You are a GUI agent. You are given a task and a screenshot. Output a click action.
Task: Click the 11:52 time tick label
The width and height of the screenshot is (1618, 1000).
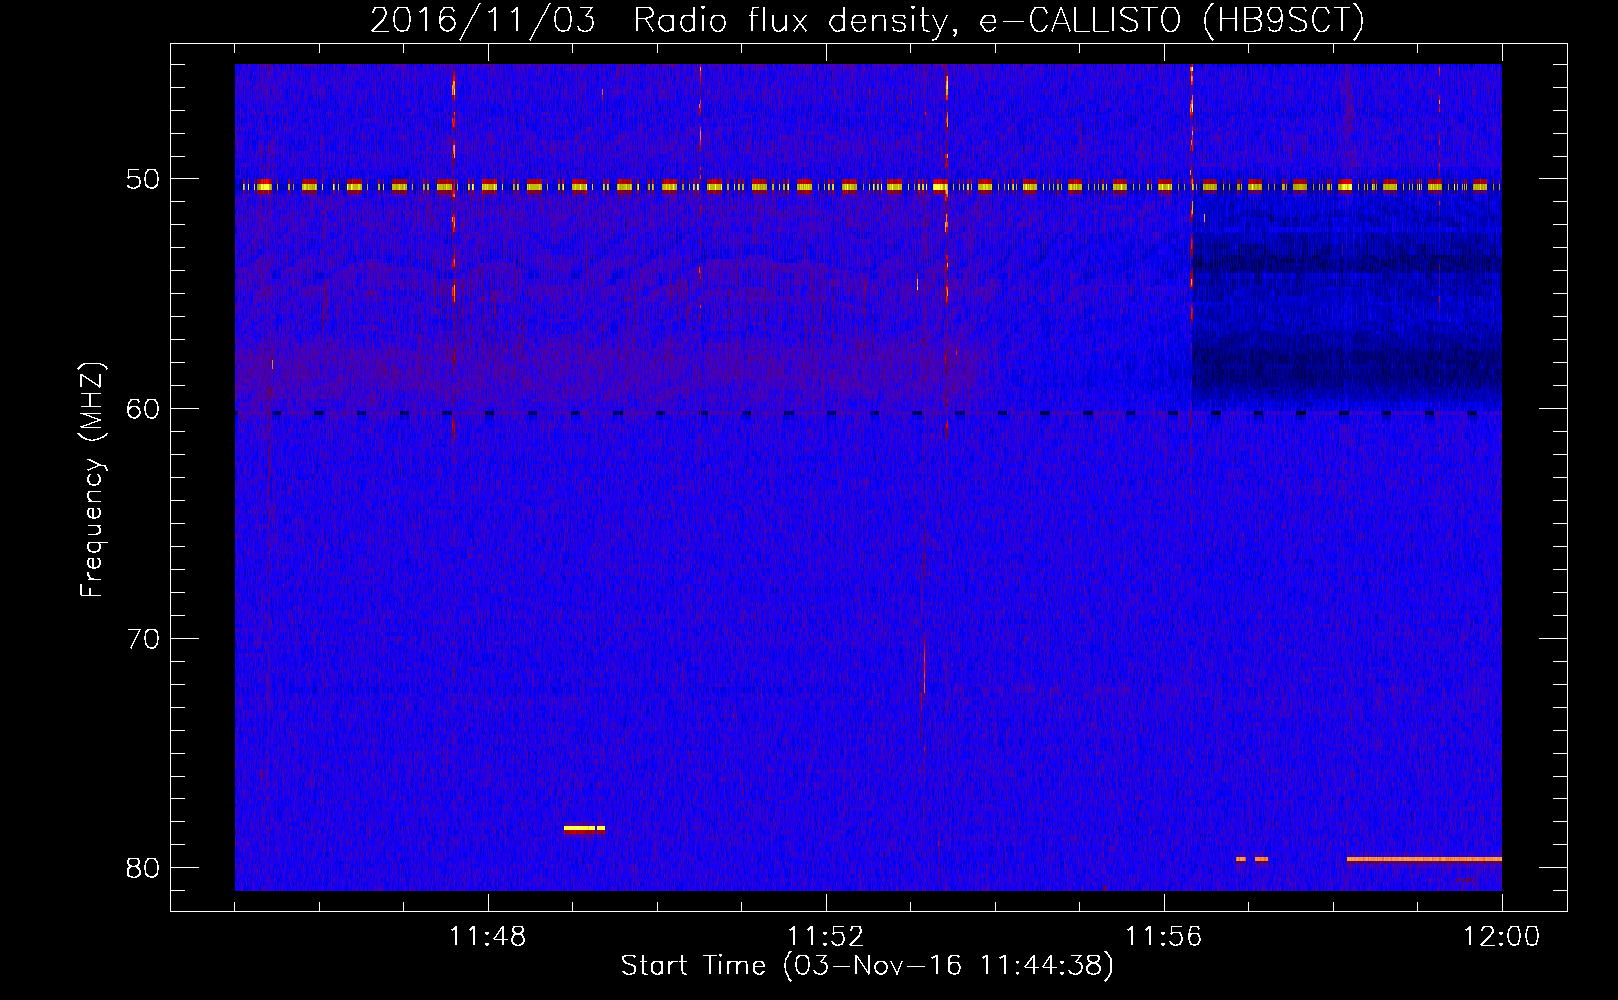pyautogui.click(x=825, y=937)
